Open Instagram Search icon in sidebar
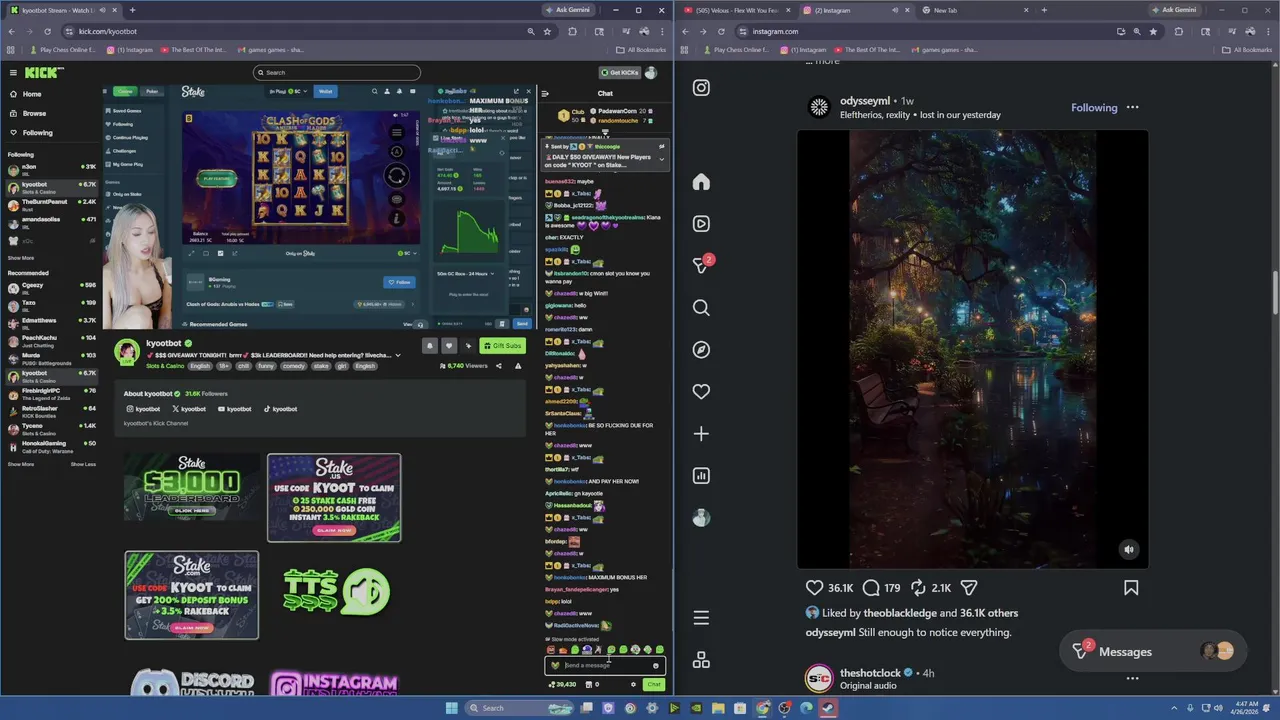This screenshot has width=1280, height=720. click(x=701, y=308)
